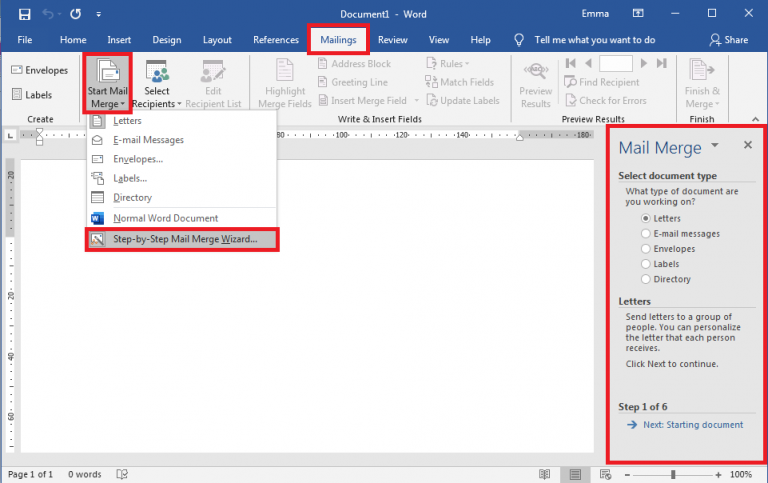Go to last record arrow icon

[662, 63]
